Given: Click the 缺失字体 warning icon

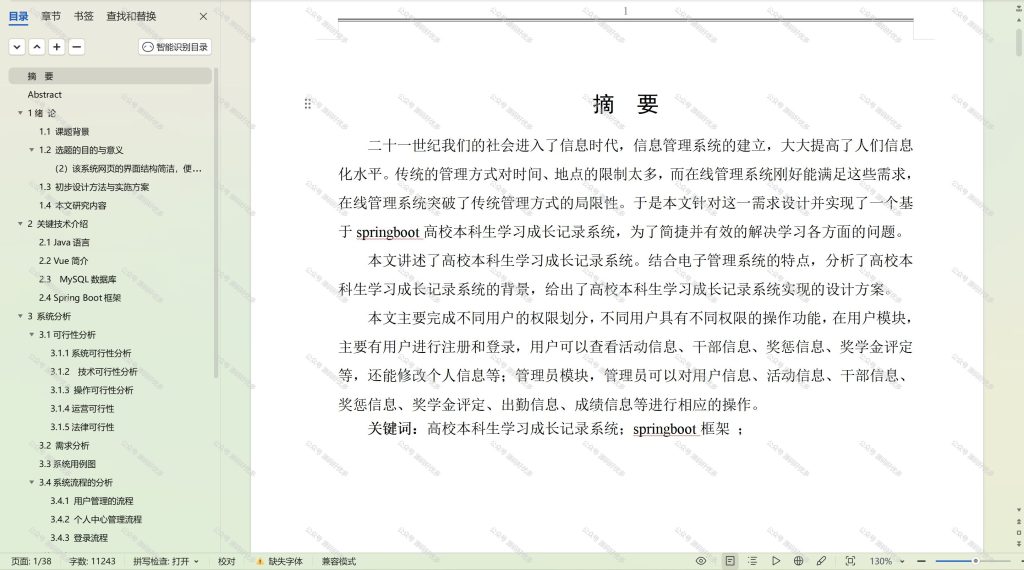Looking at the screenshot, I should pos(260,562).
